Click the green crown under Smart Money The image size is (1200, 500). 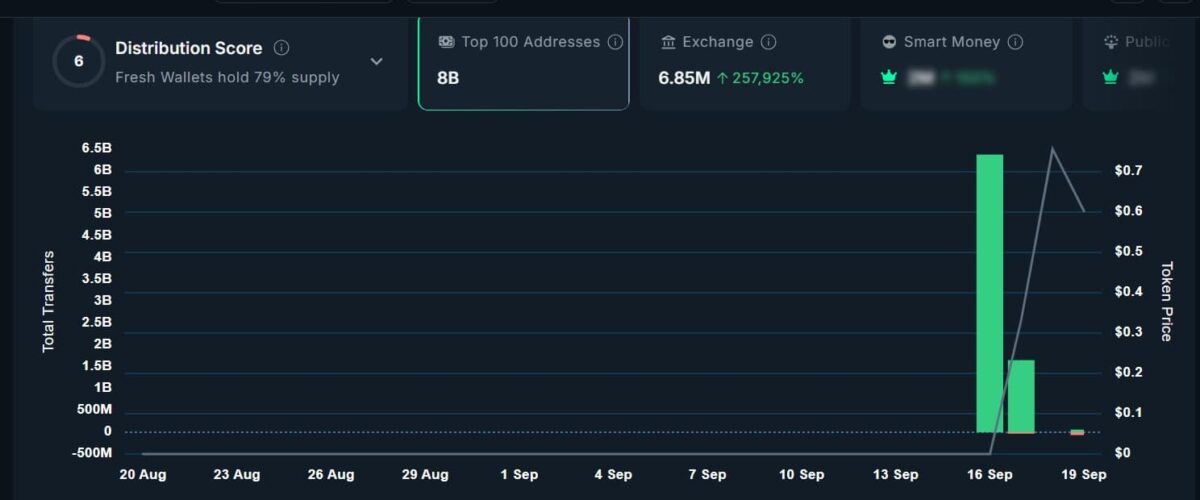[889, 77]
